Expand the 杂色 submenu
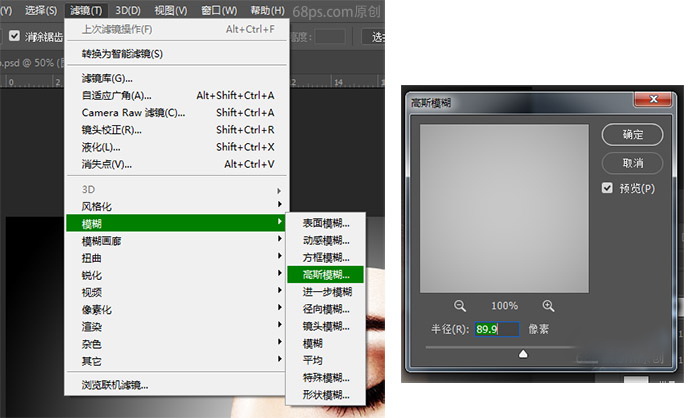The width and height of the screenshot is (696, 418). tap(177, 344)
